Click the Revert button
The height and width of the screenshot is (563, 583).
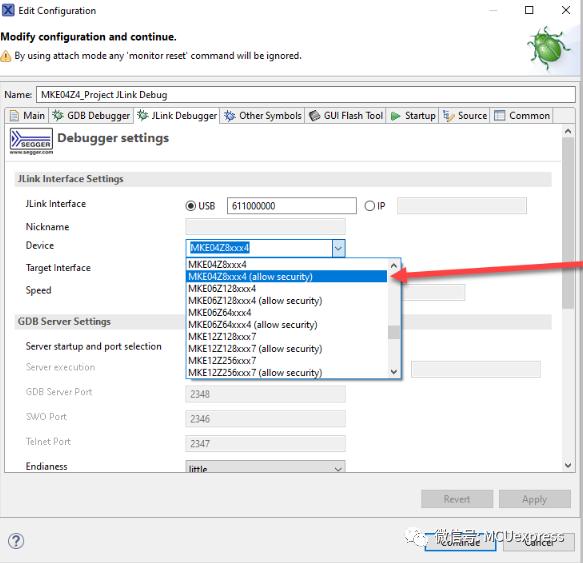457,499
